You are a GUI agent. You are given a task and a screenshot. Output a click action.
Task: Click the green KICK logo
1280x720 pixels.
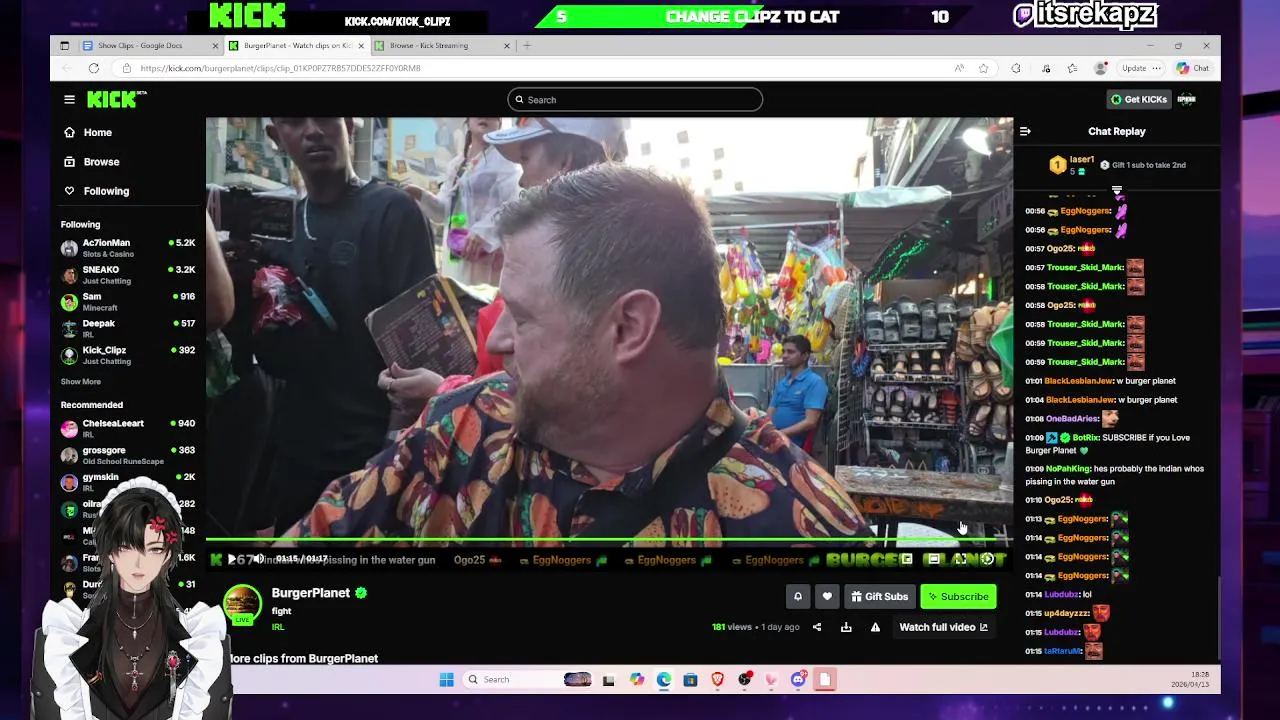[x=114, y=99]
